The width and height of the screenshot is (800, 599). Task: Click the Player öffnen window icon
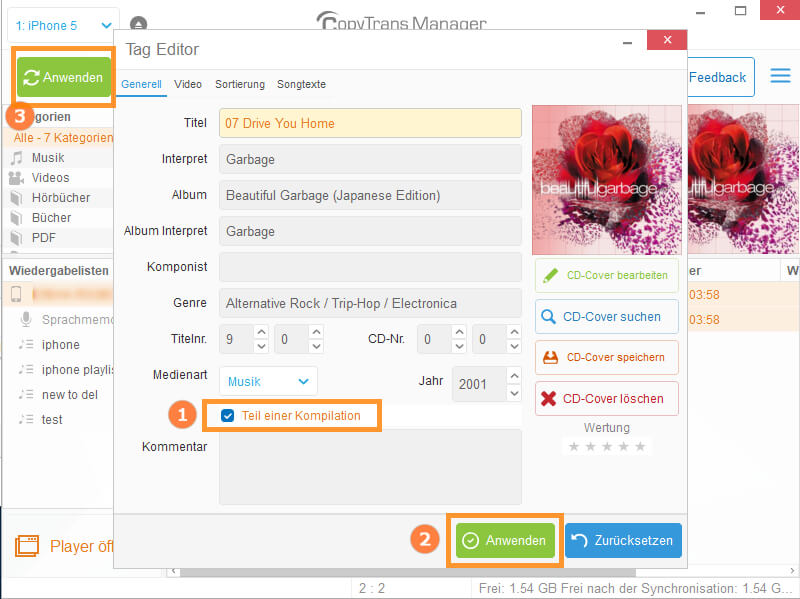[27, 545]
